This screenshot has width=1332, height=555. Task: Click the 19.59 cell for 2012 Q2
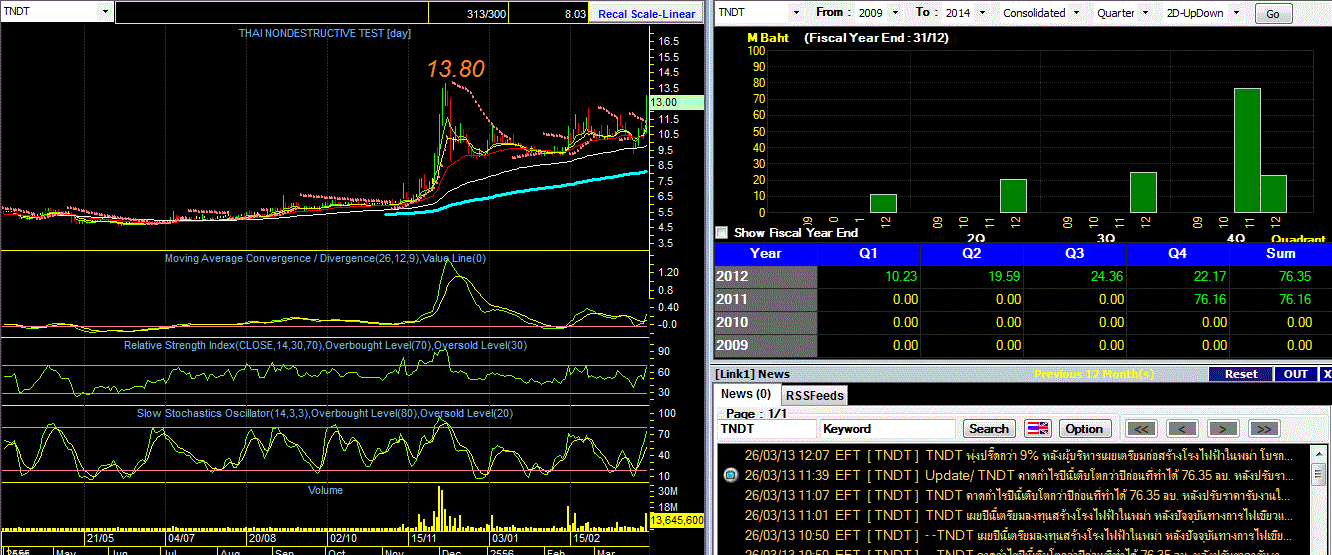tap(972, 276)
